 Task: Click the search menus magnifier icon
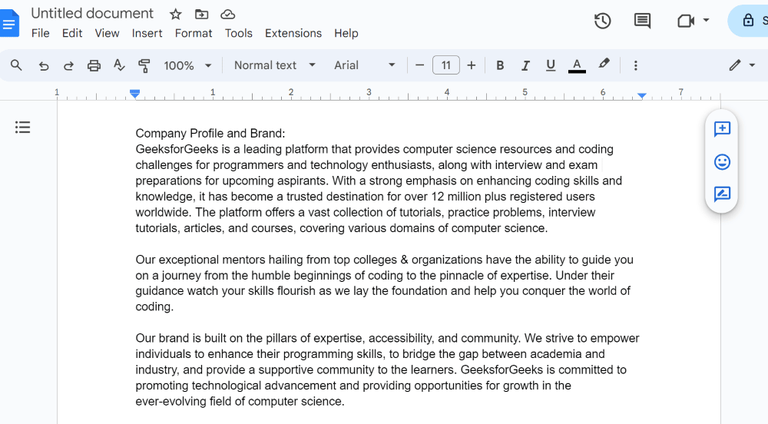(x=16, y=65)
